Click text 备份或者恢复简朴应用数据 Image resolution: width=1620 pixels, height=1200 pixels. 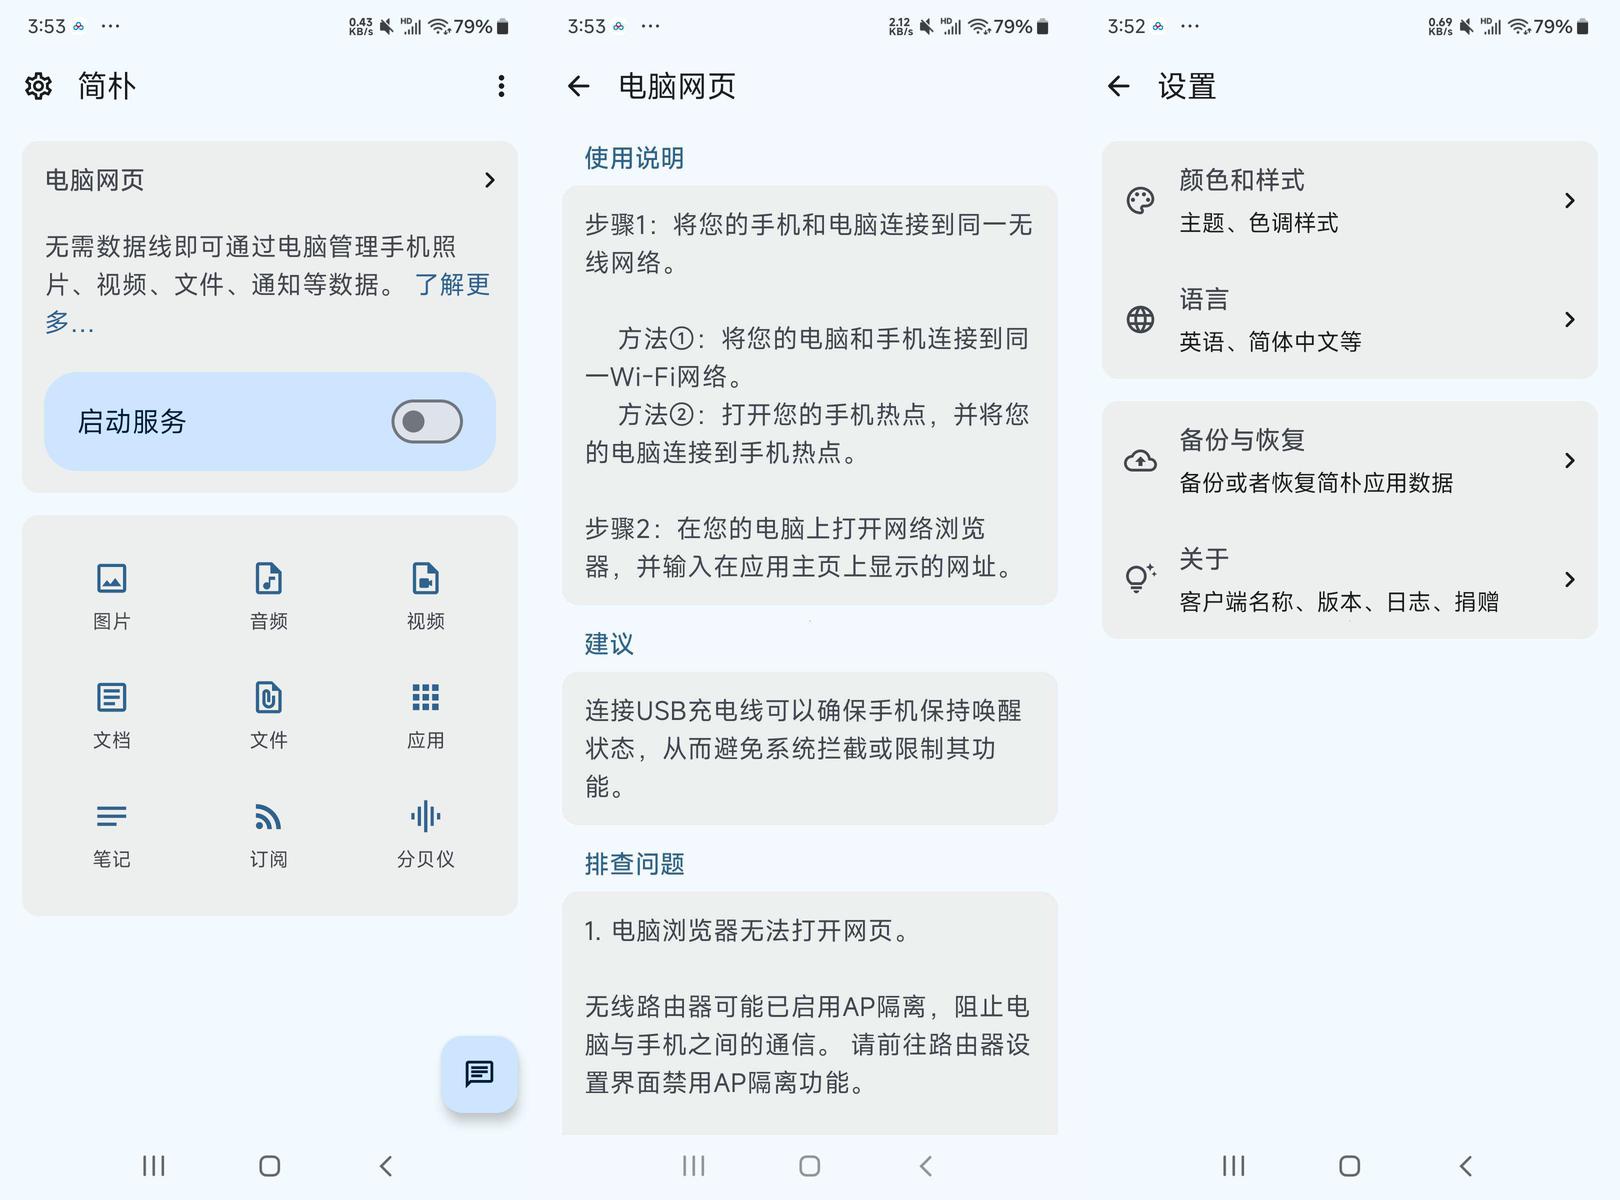(1316, 483)
